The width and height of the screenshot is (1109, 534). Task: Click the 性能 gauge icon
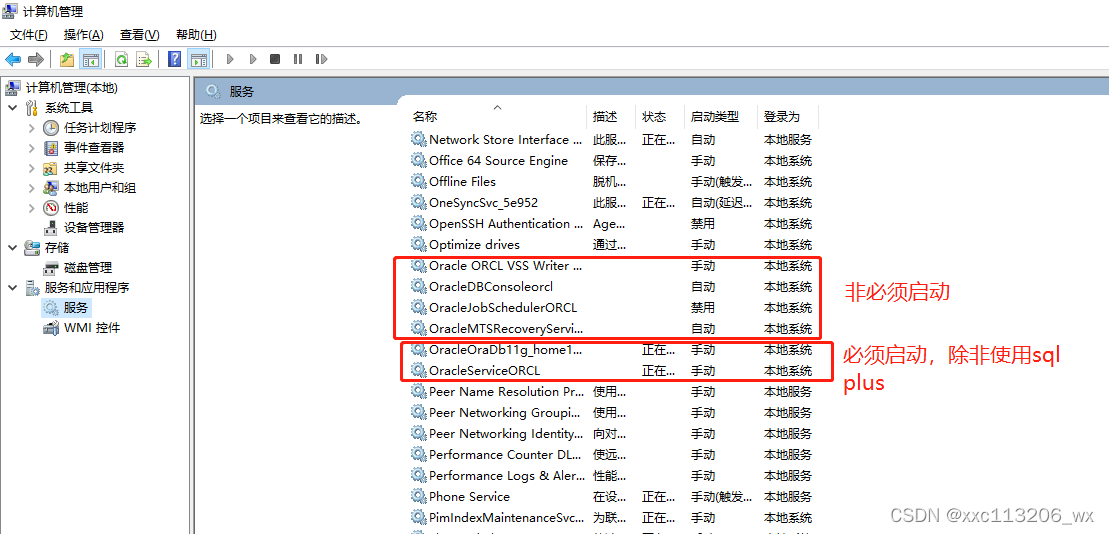pyautogui.click(x=51, y=208)
